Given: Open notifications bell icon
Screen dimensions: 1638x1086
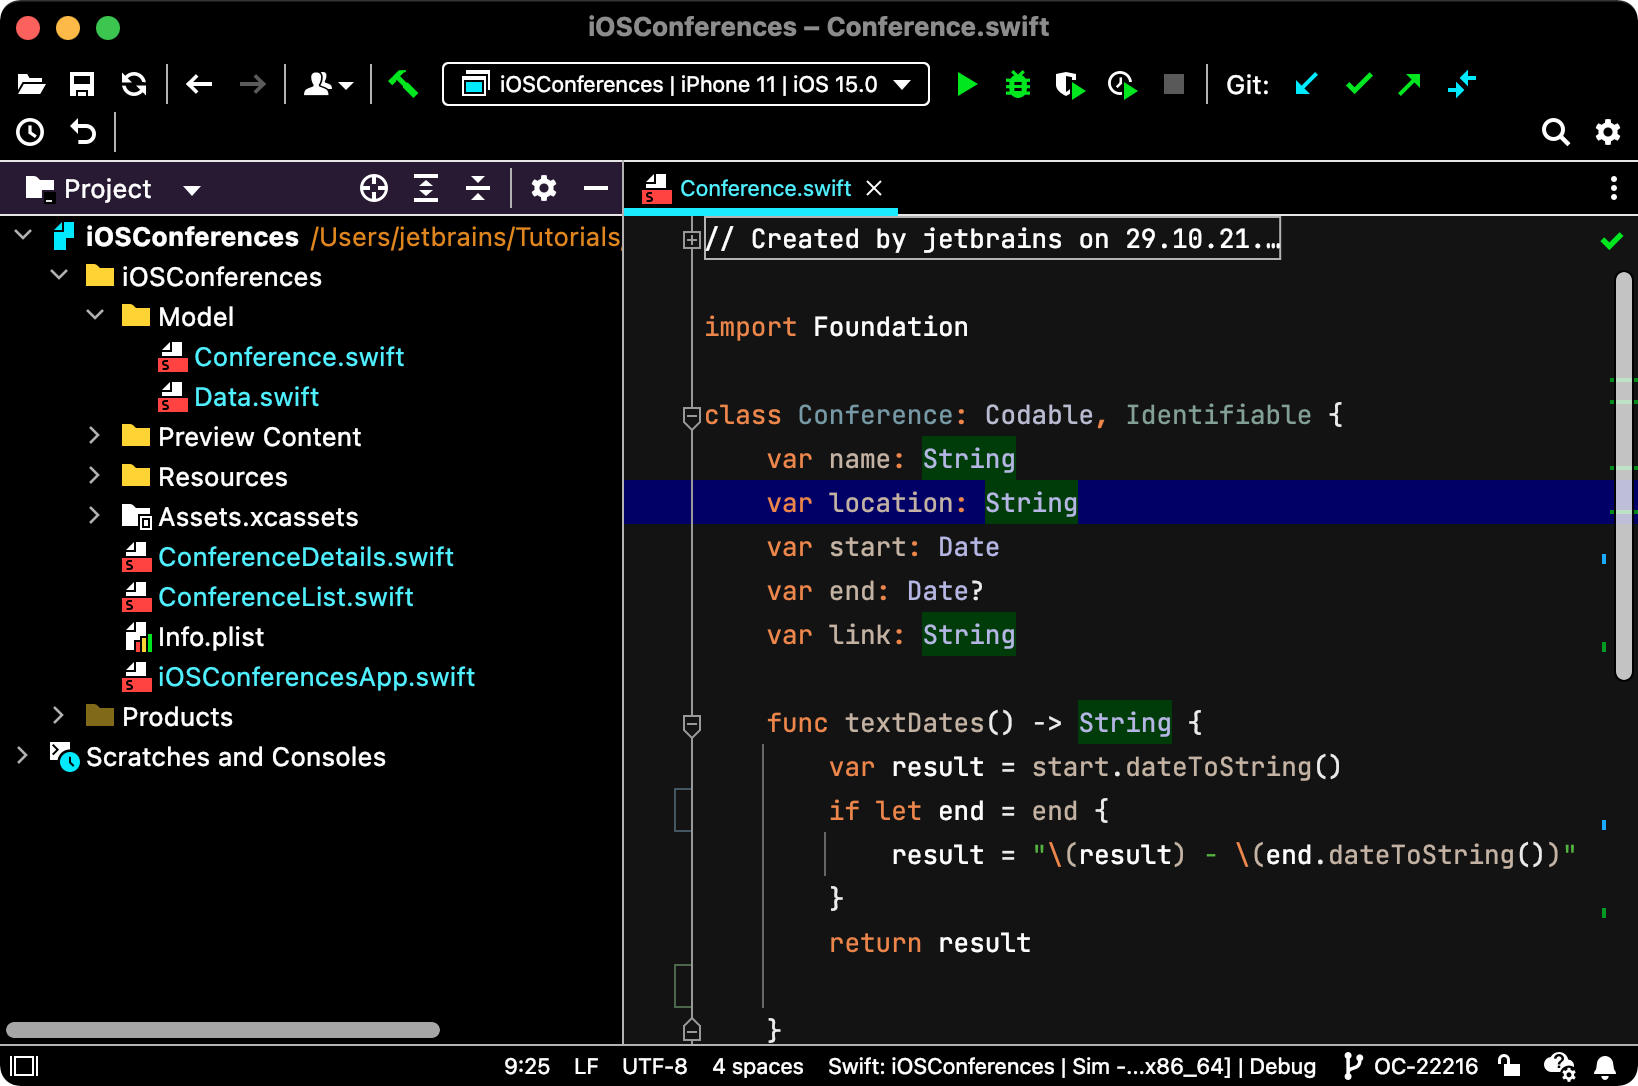Looking at the screenshot, I should pyautogui.click(x=1605, y=1067).
